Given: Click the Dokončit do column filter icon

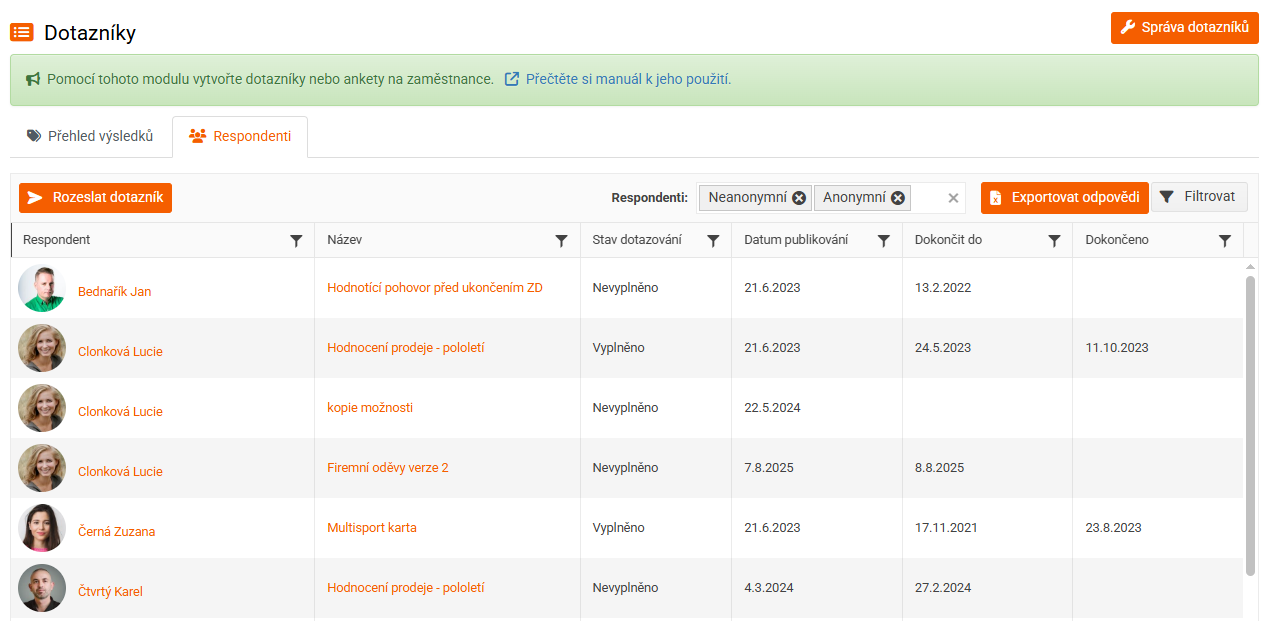Looking at the screenshot, I should pos(1054,241).
